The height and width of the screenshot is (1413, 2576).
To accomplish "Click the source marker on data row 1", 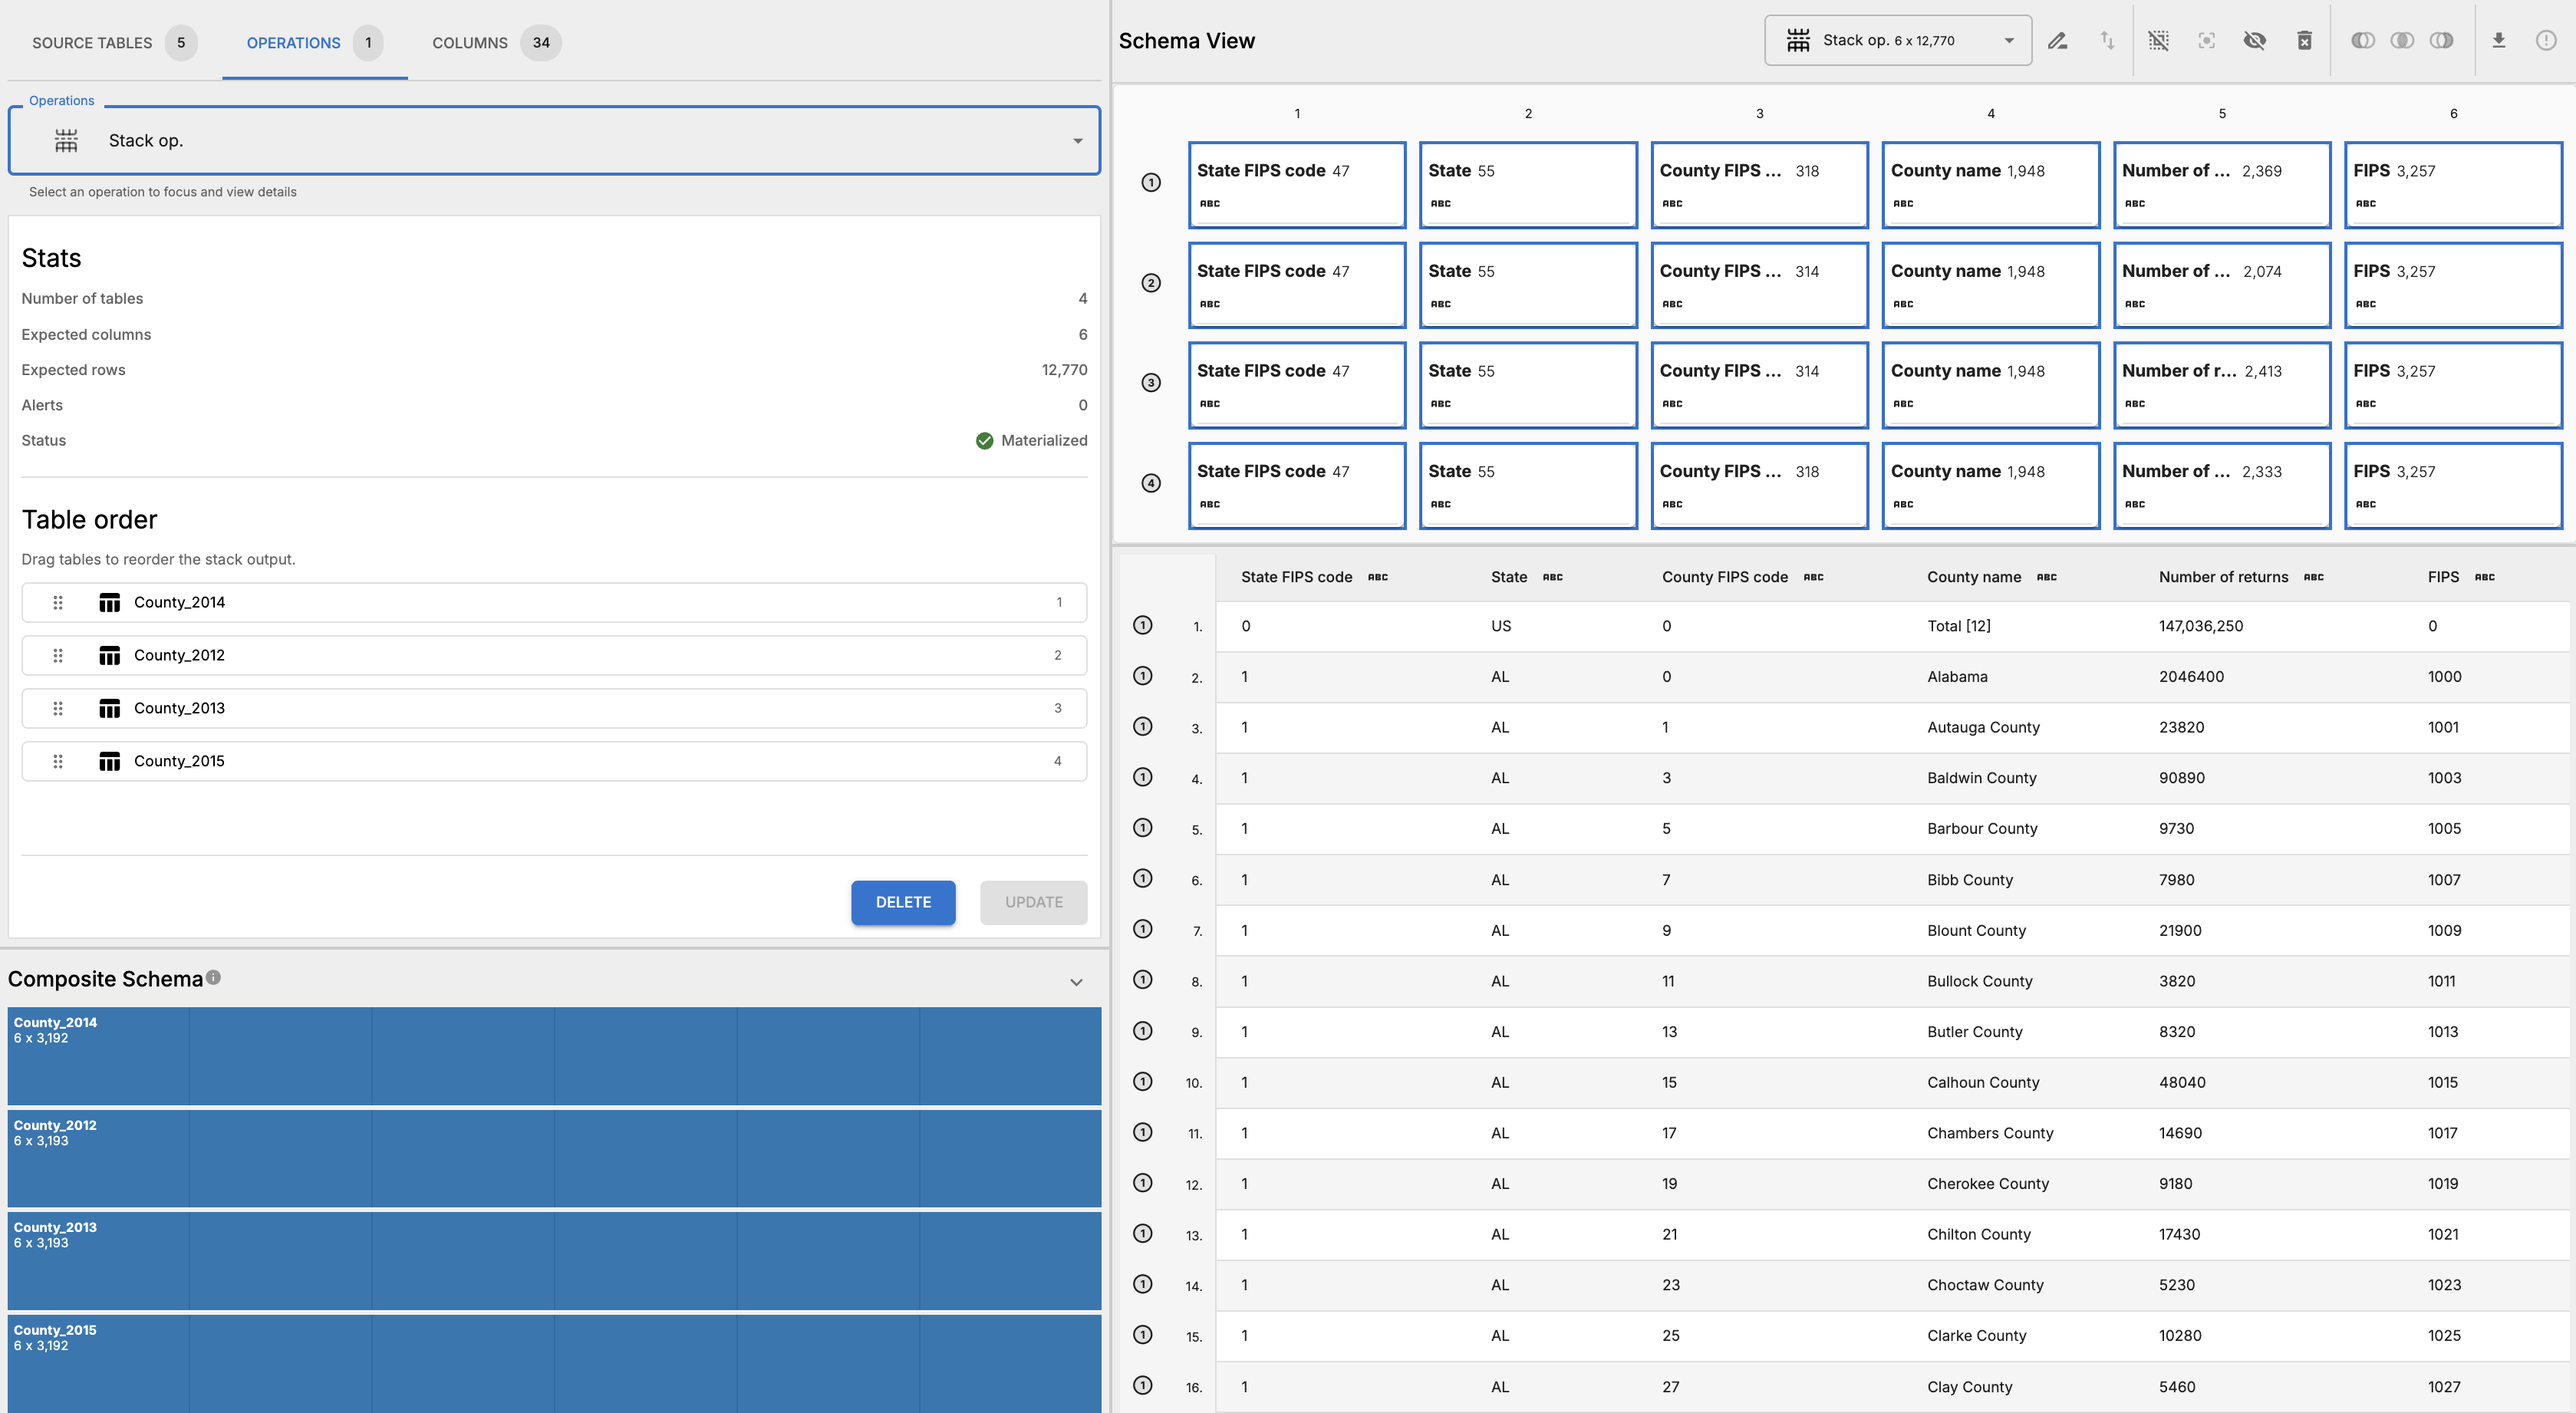I will coord(1142,626).
